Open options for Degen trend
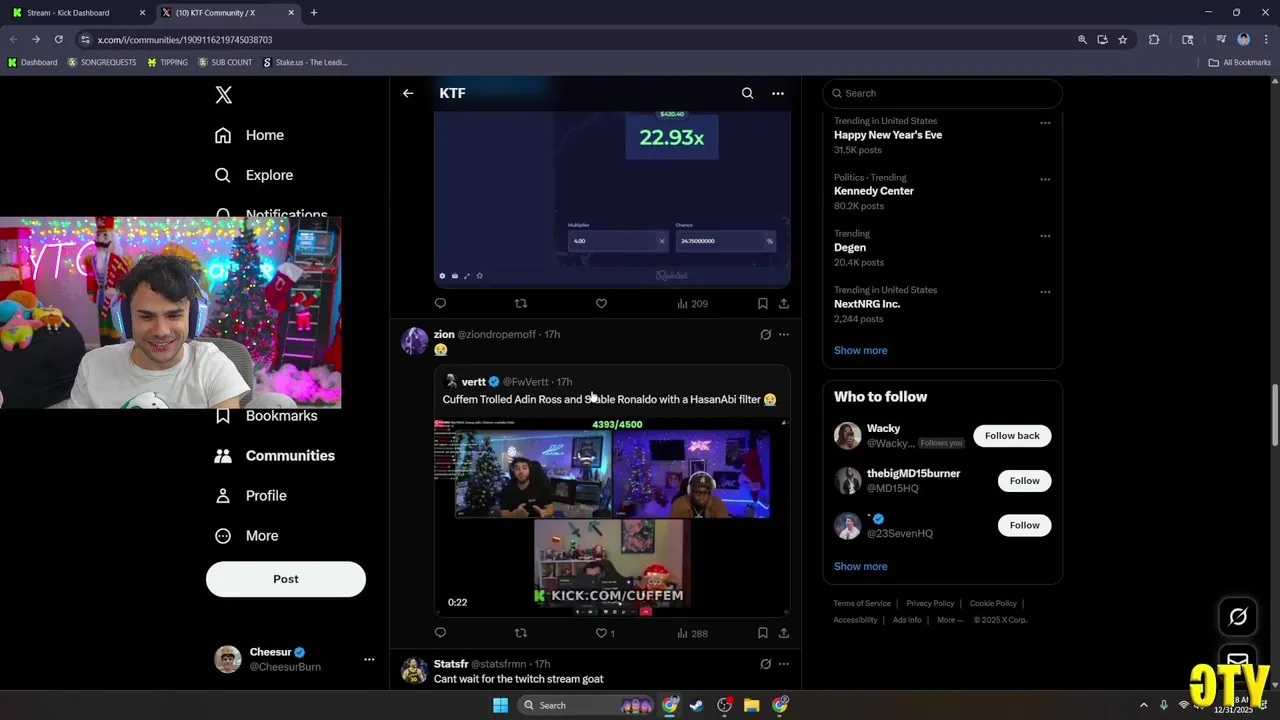 pyautogui.click(x=1045, y=236)
